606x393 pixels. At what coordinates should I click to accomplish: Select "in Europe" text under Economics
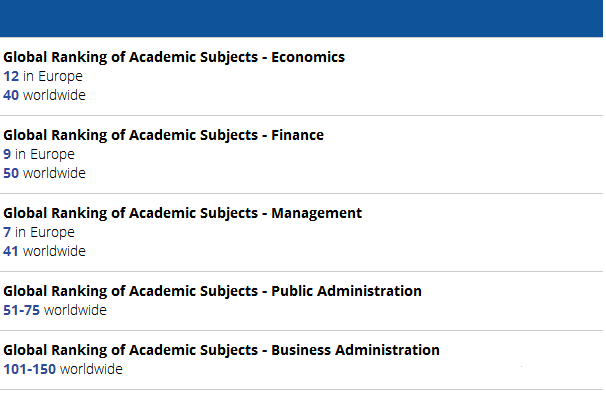click(53, 76)
